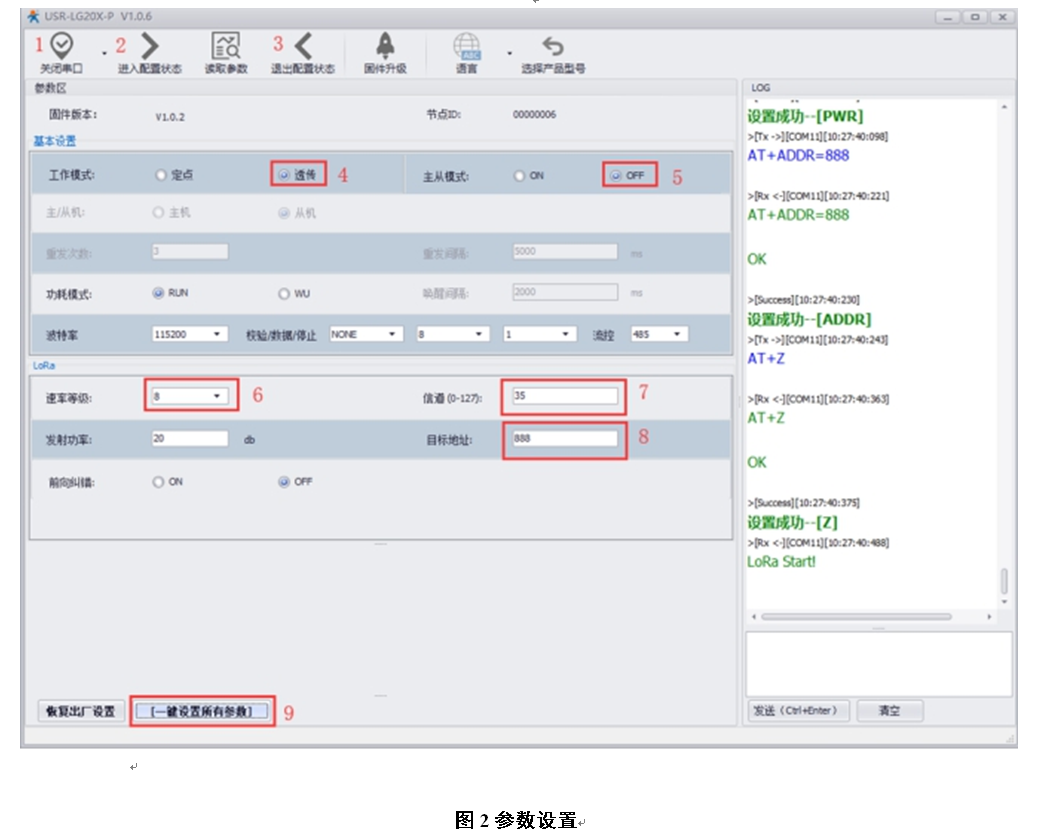Open the 波特率 115200 baud rate dropdown

coord(190,334)
